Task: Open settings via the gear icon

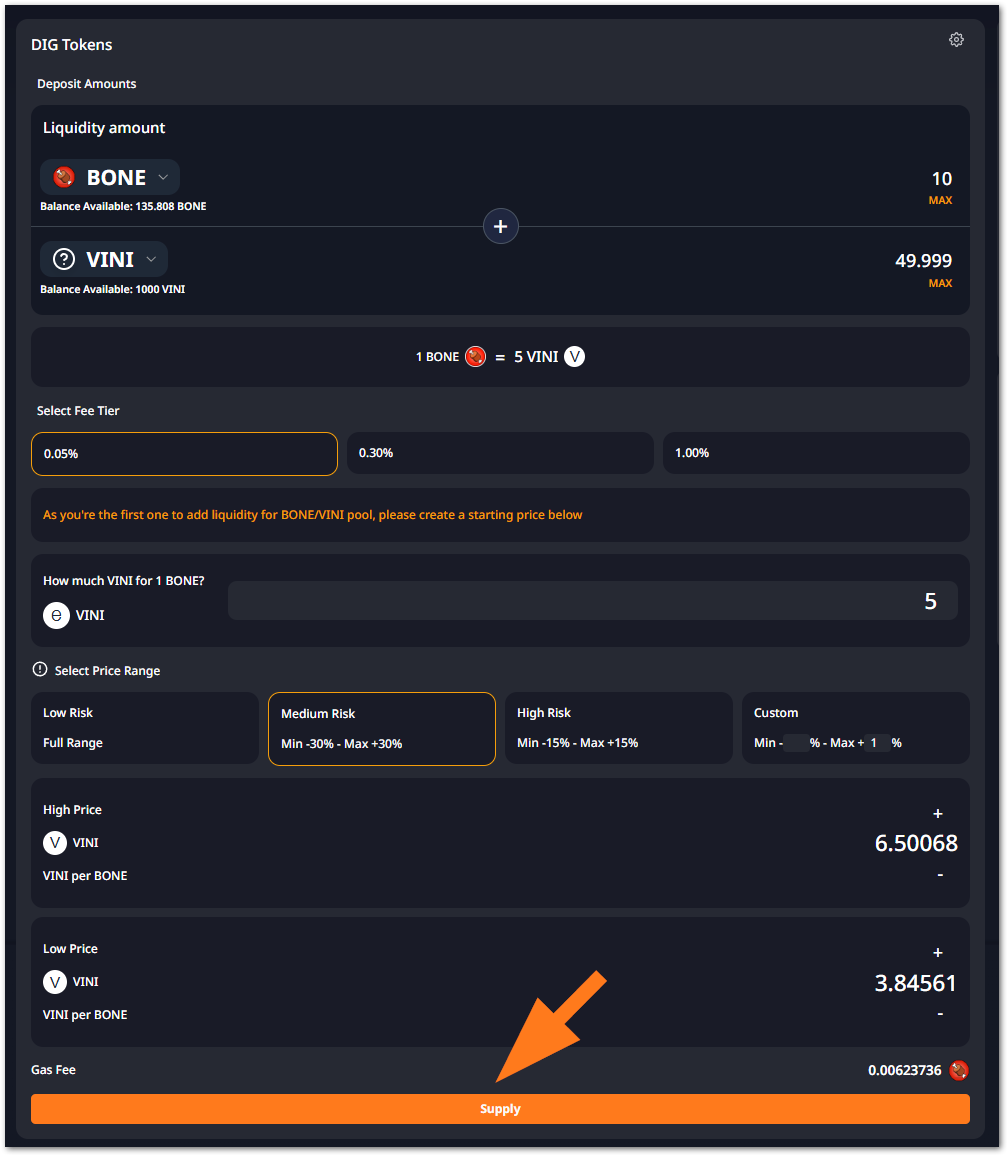Action: [x=956, y=40]
